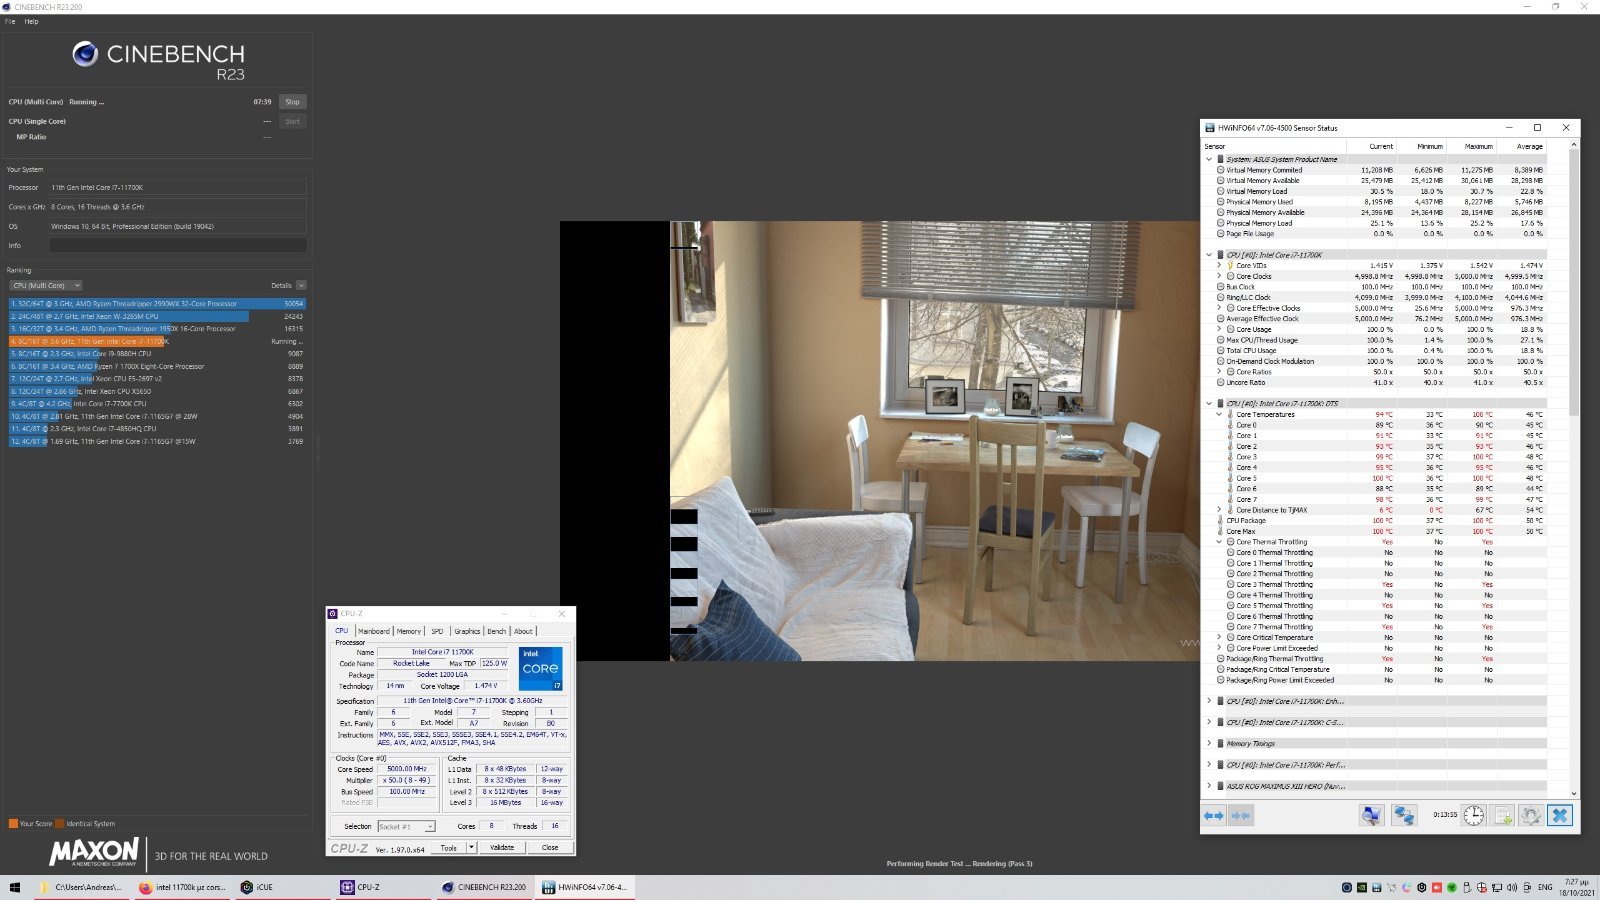Screen dimensions: 1600x900
Task: Expand the Memory Timings group
Action: (1209, 743)
